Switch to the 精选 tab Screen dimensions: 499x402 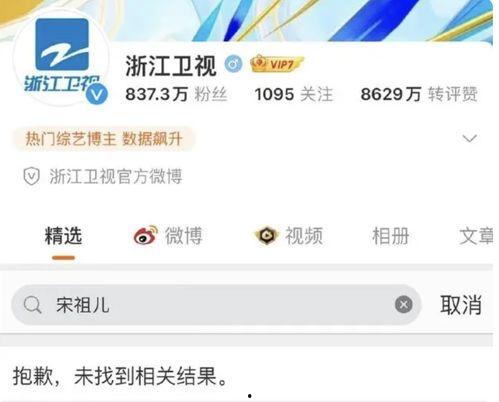63,236
